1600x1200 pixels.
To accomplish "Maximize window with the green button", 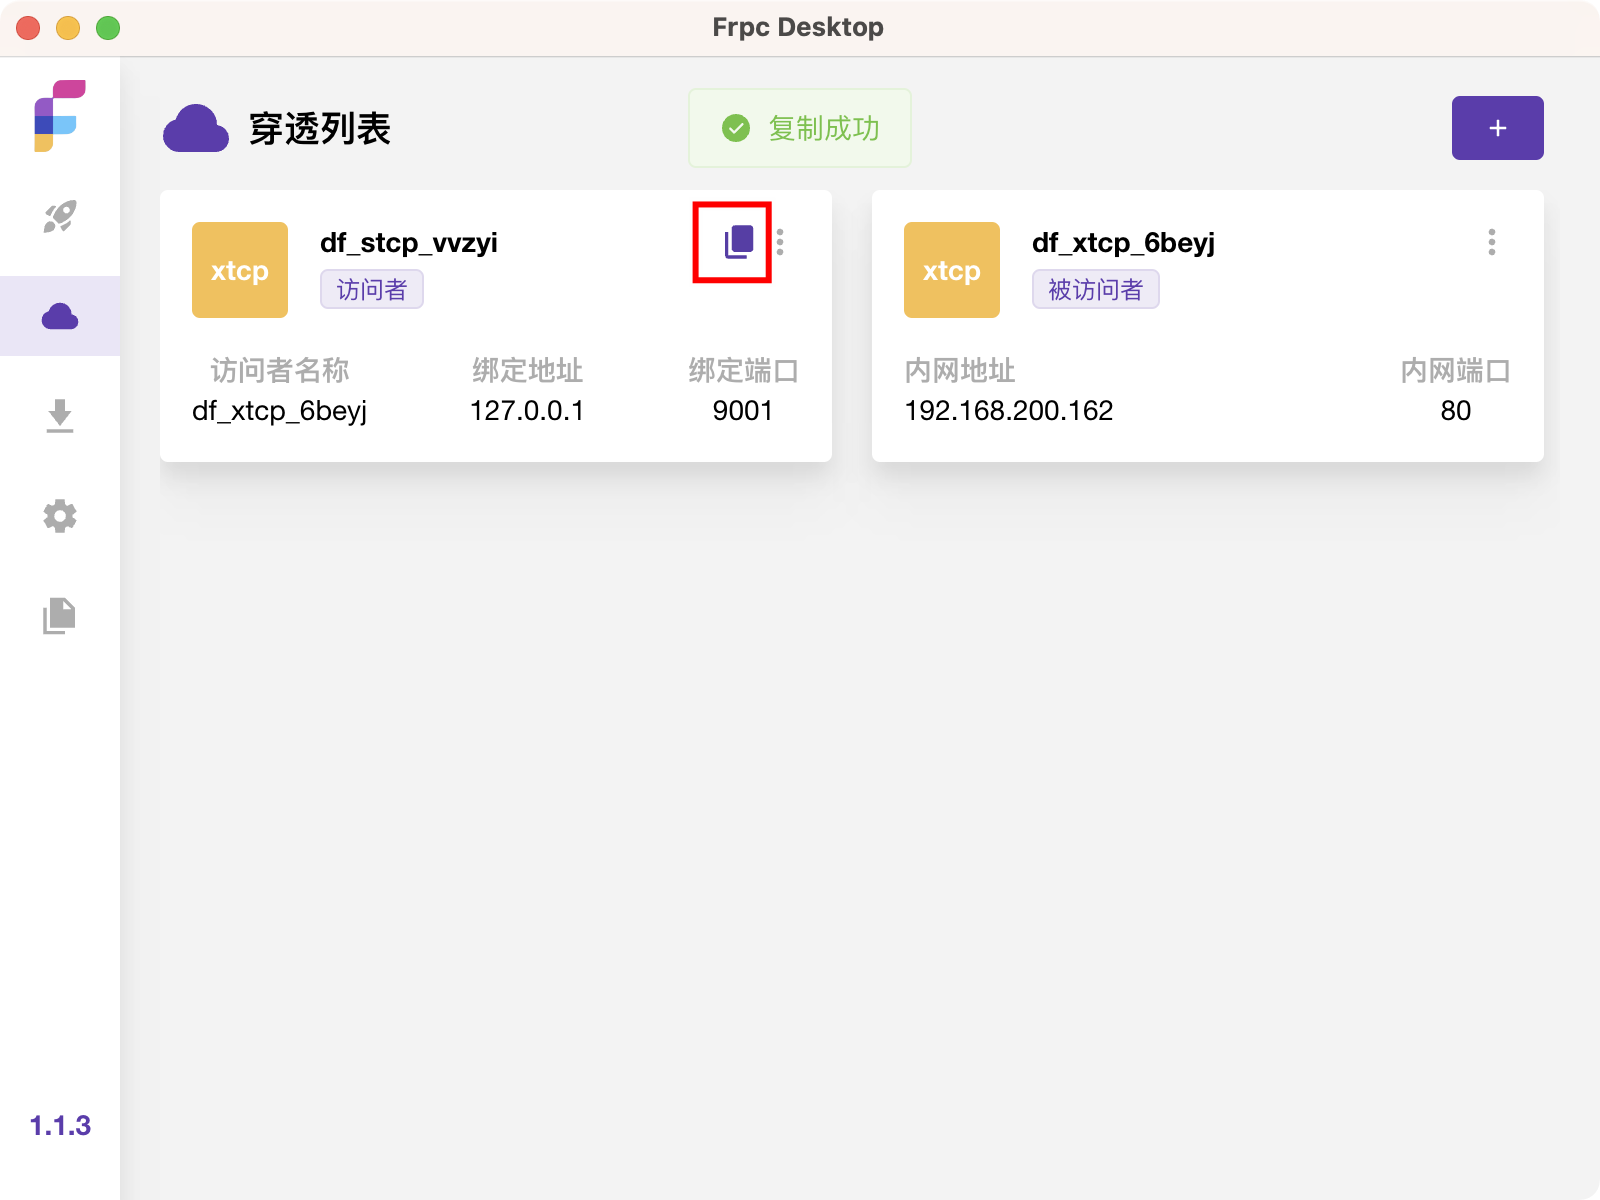I will coord(108,28).
